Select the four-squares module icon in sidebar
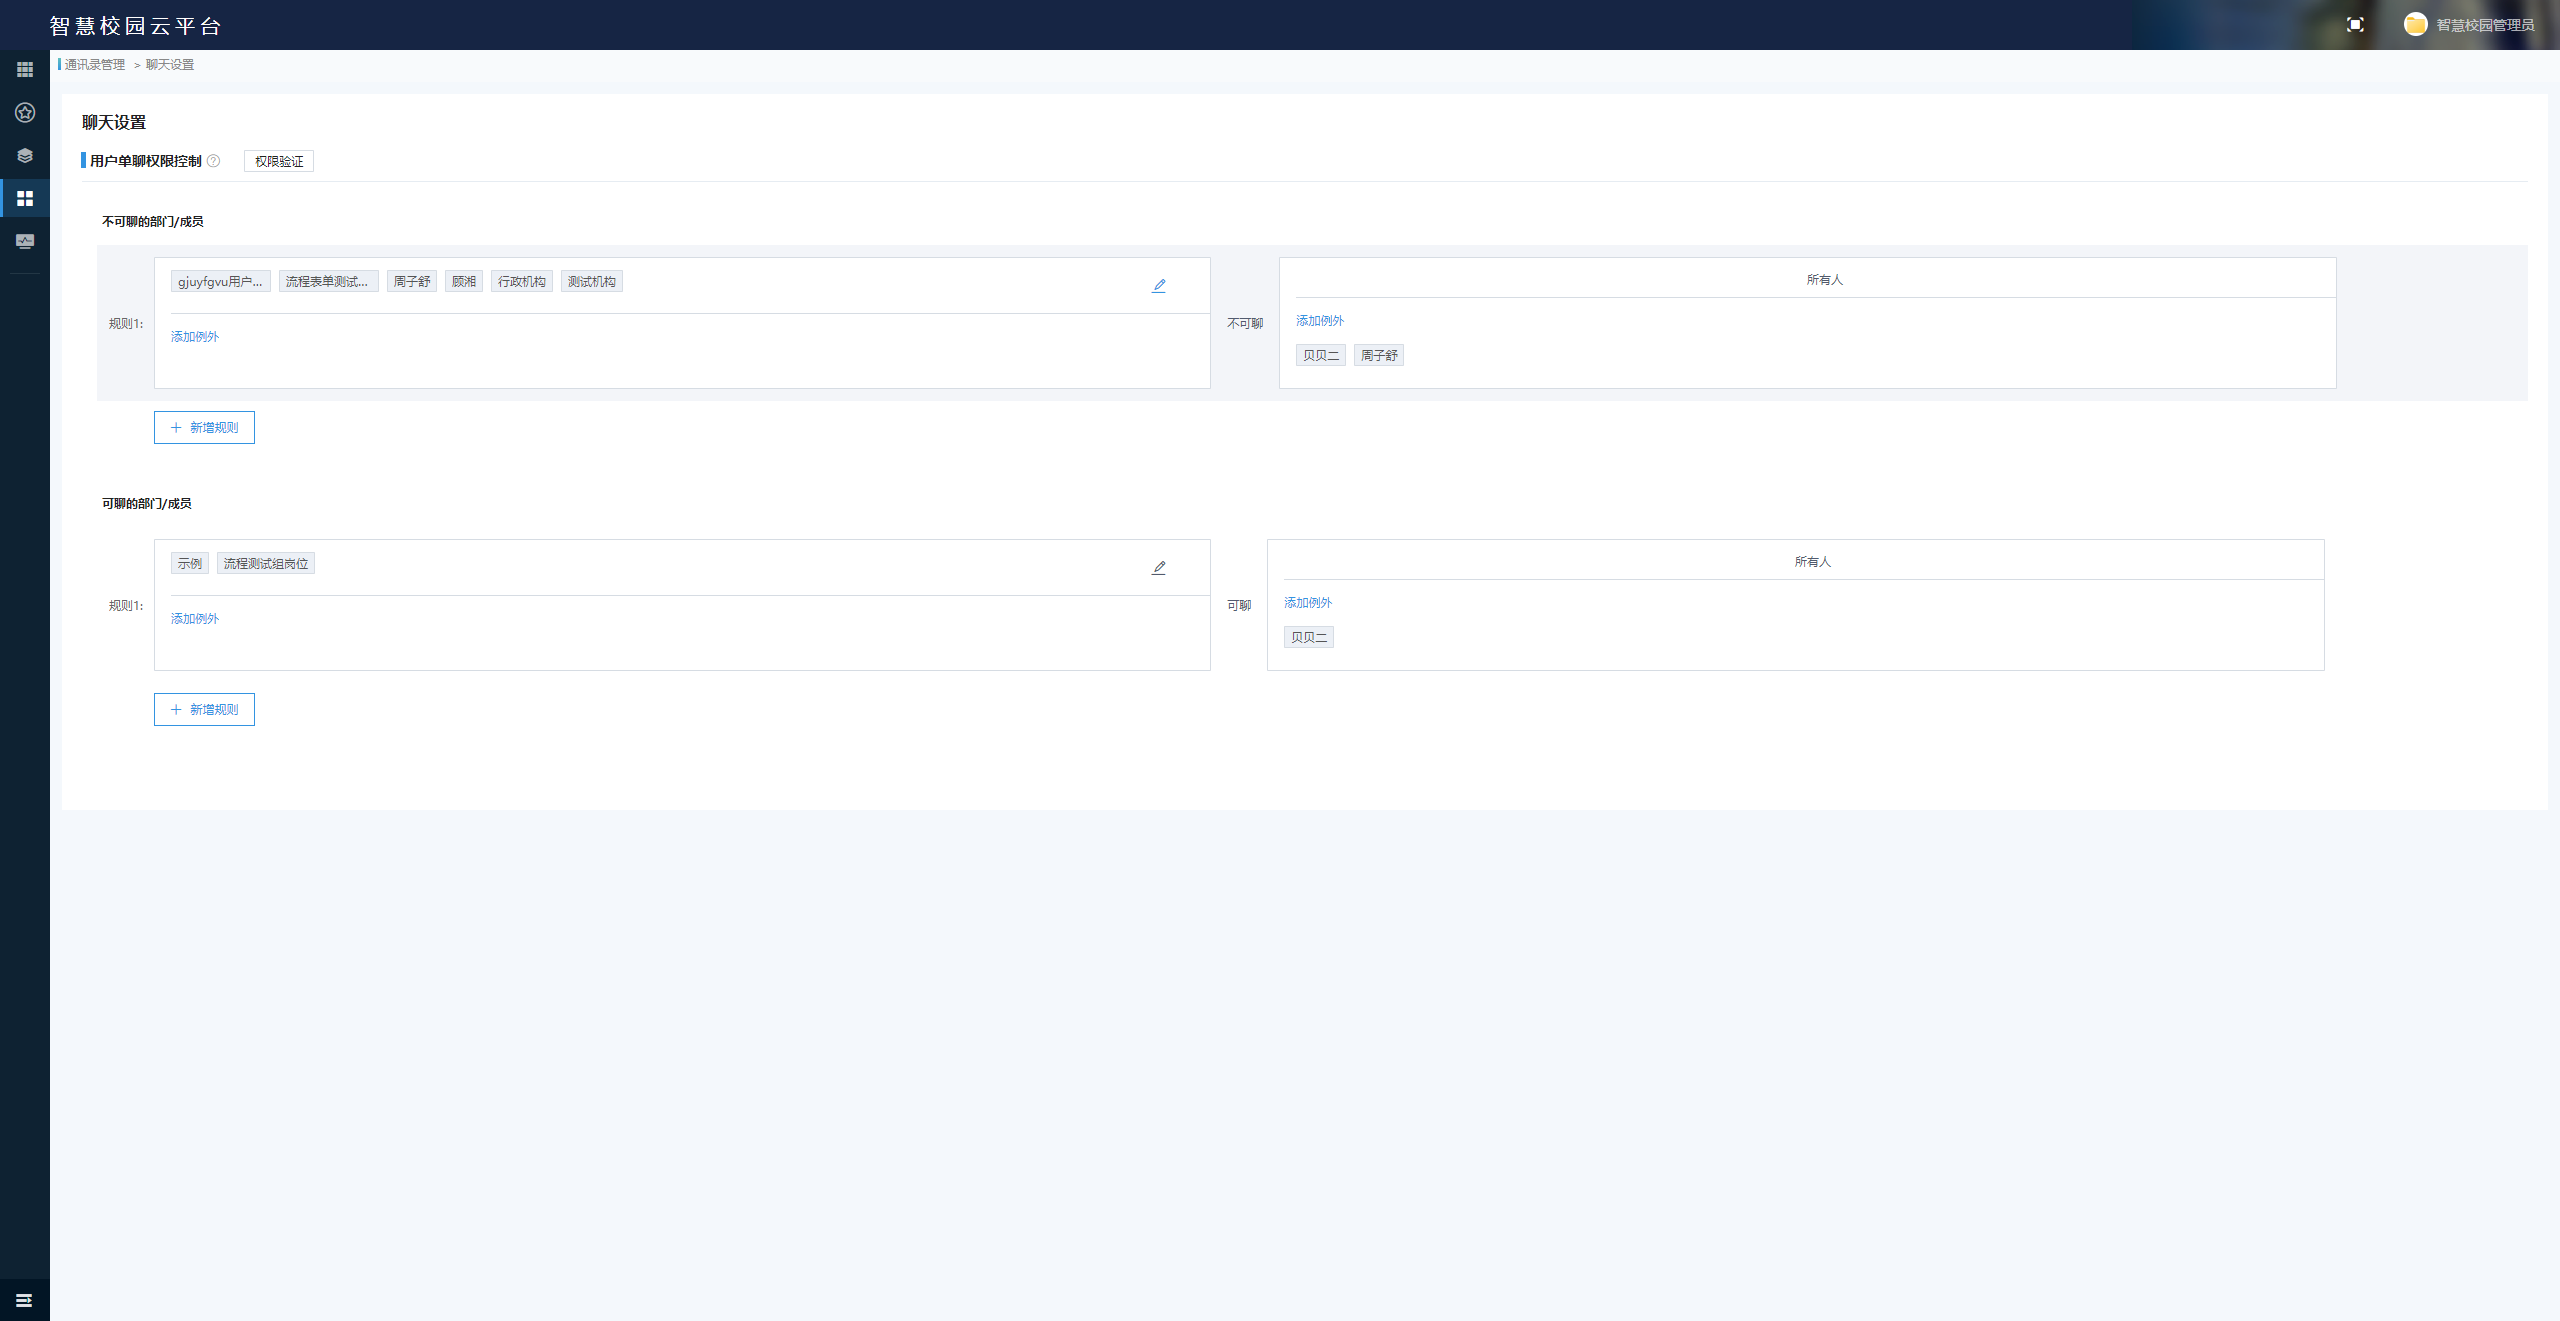This screenshot has height=1321, width=2560. point(25,198)
